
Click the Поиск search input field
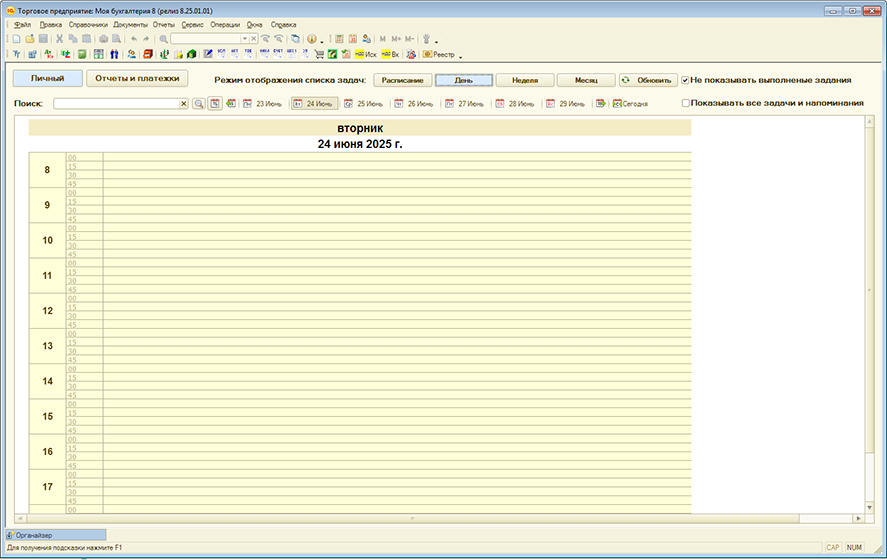116,103
